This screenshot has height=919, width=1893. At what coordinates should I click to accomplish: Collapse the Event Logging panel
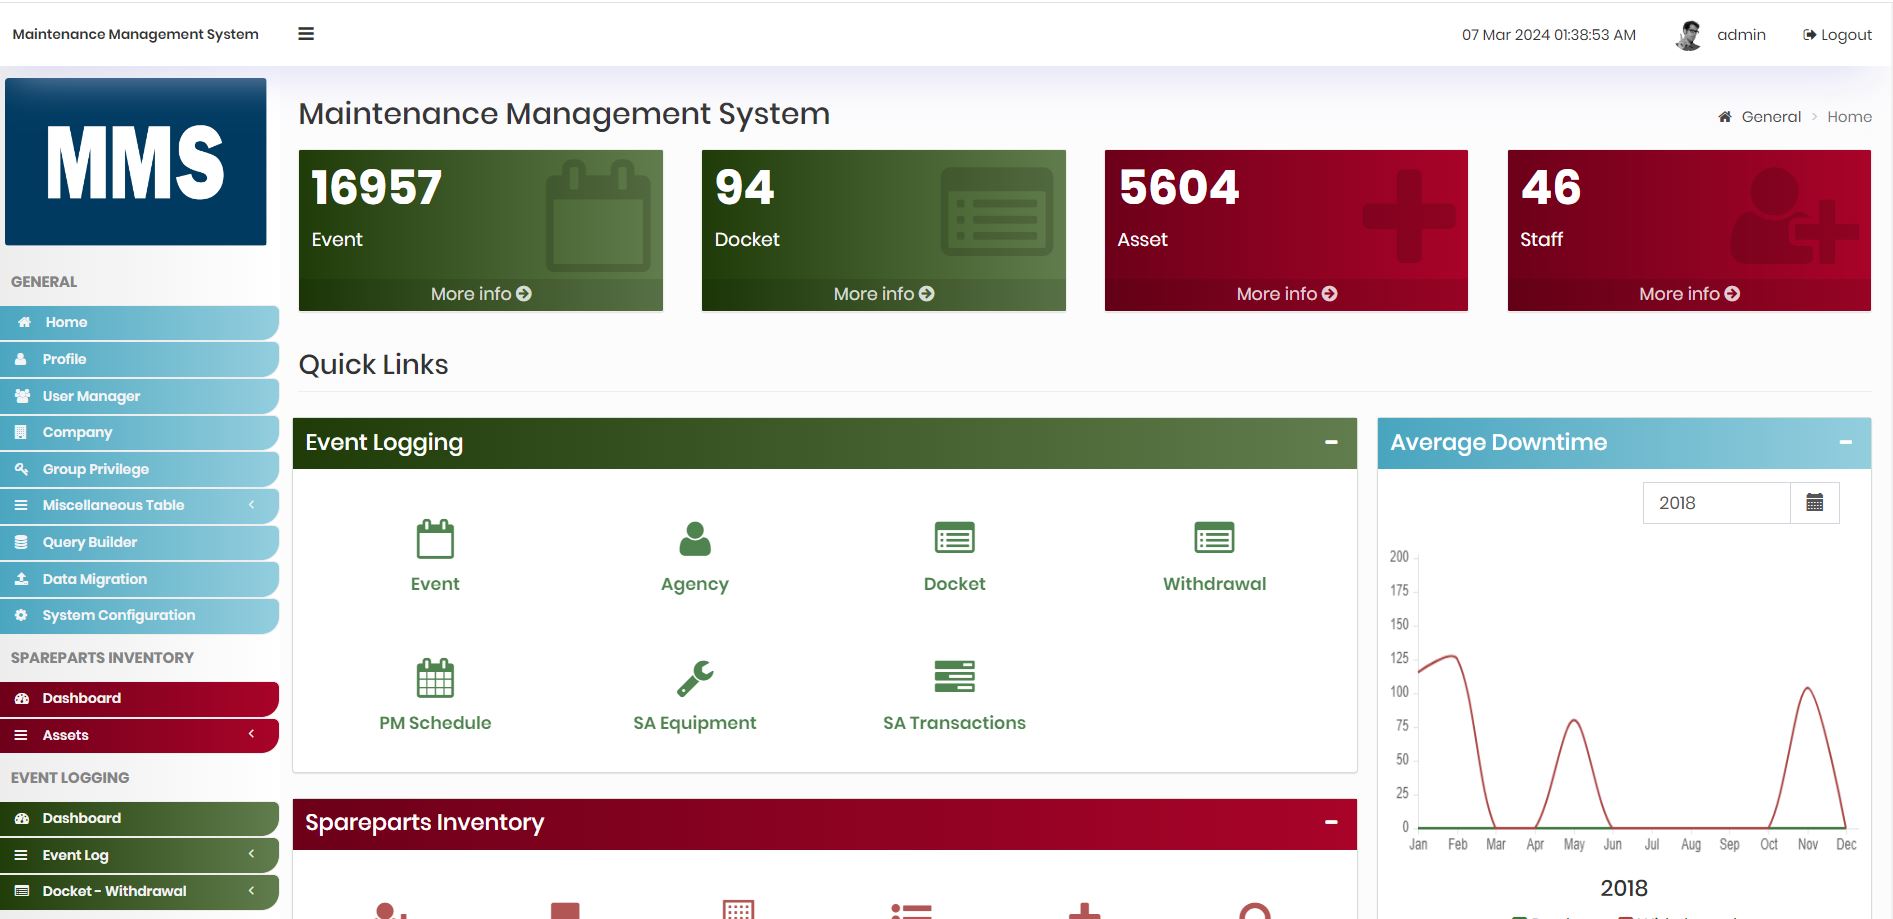[x=1331, y=442]
